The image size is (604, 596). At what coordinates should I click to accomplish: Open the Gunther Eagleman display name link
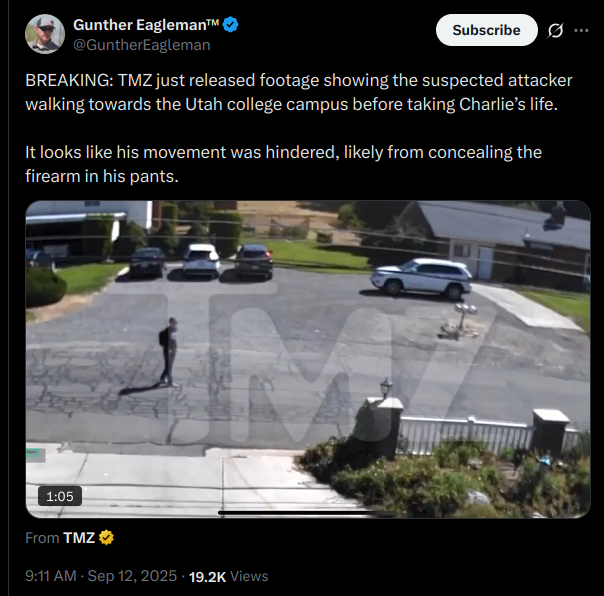pos(146,25)
